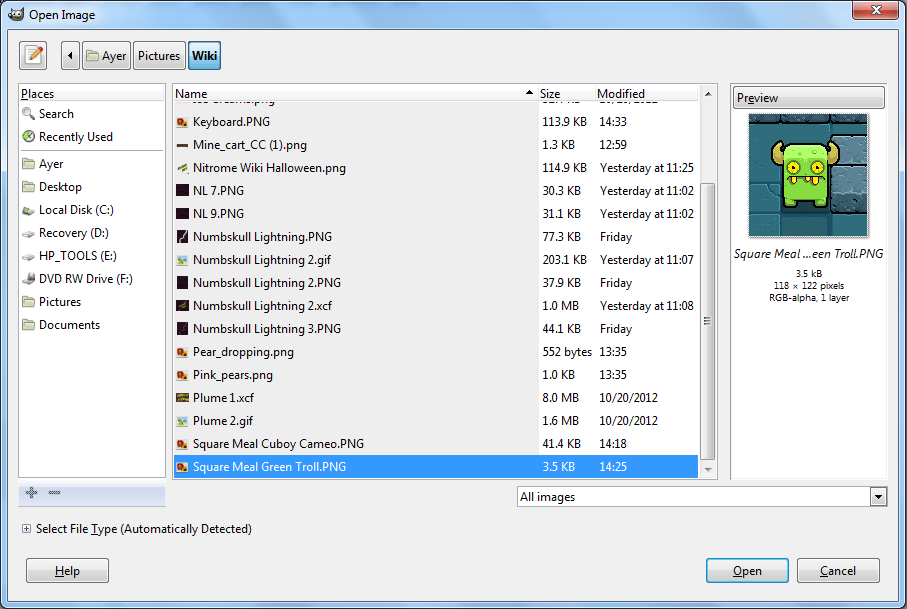Click the back arrow path button

point(70,56)
